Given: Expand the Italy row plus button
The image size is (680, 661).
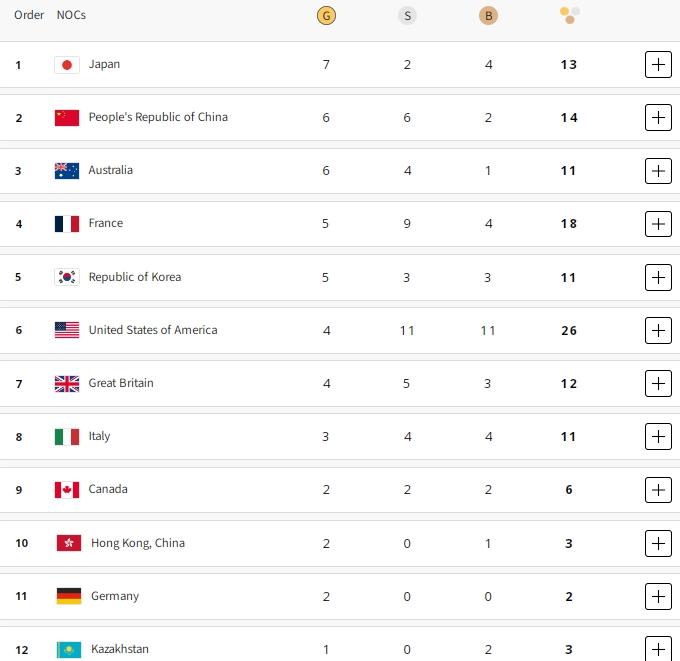Looking at the screenshot, I should (658, 436).
